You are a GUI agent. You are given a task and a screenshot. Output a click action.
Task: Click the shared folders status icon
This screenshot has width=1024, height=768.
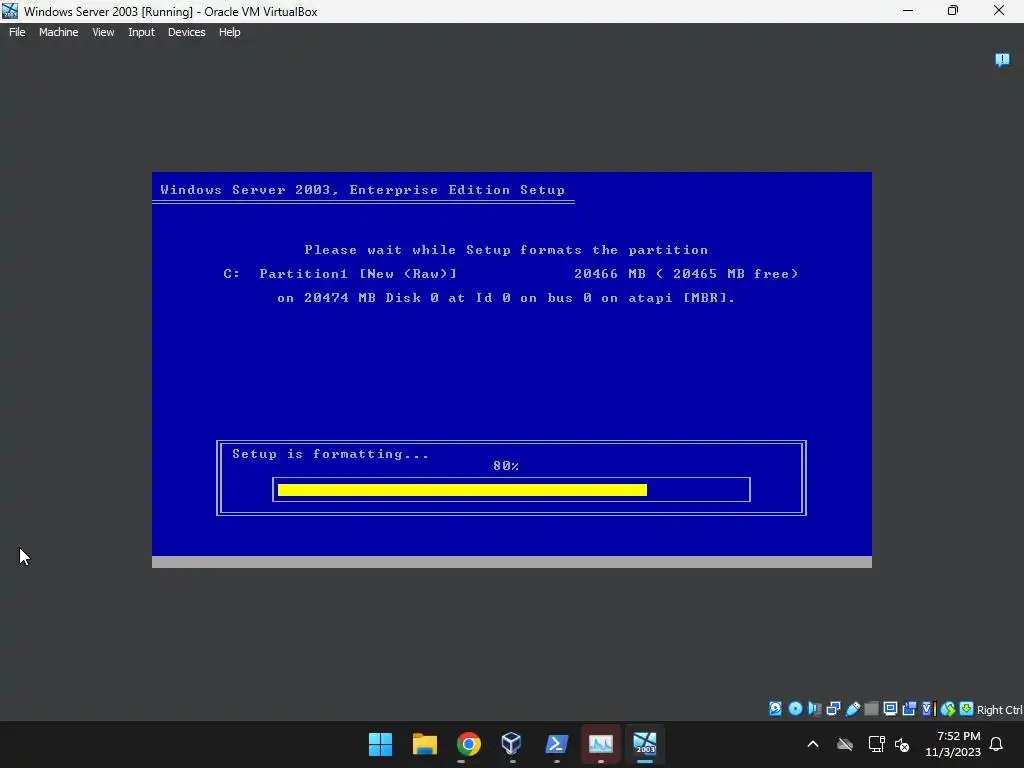871,709
